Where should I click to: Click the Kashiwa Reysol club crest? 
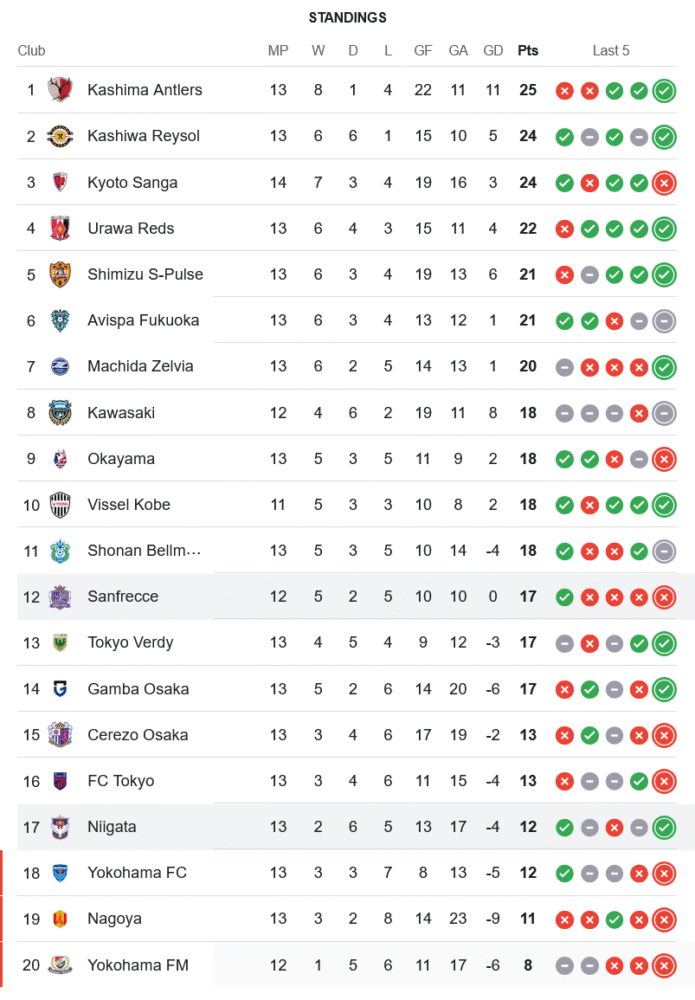60,136
